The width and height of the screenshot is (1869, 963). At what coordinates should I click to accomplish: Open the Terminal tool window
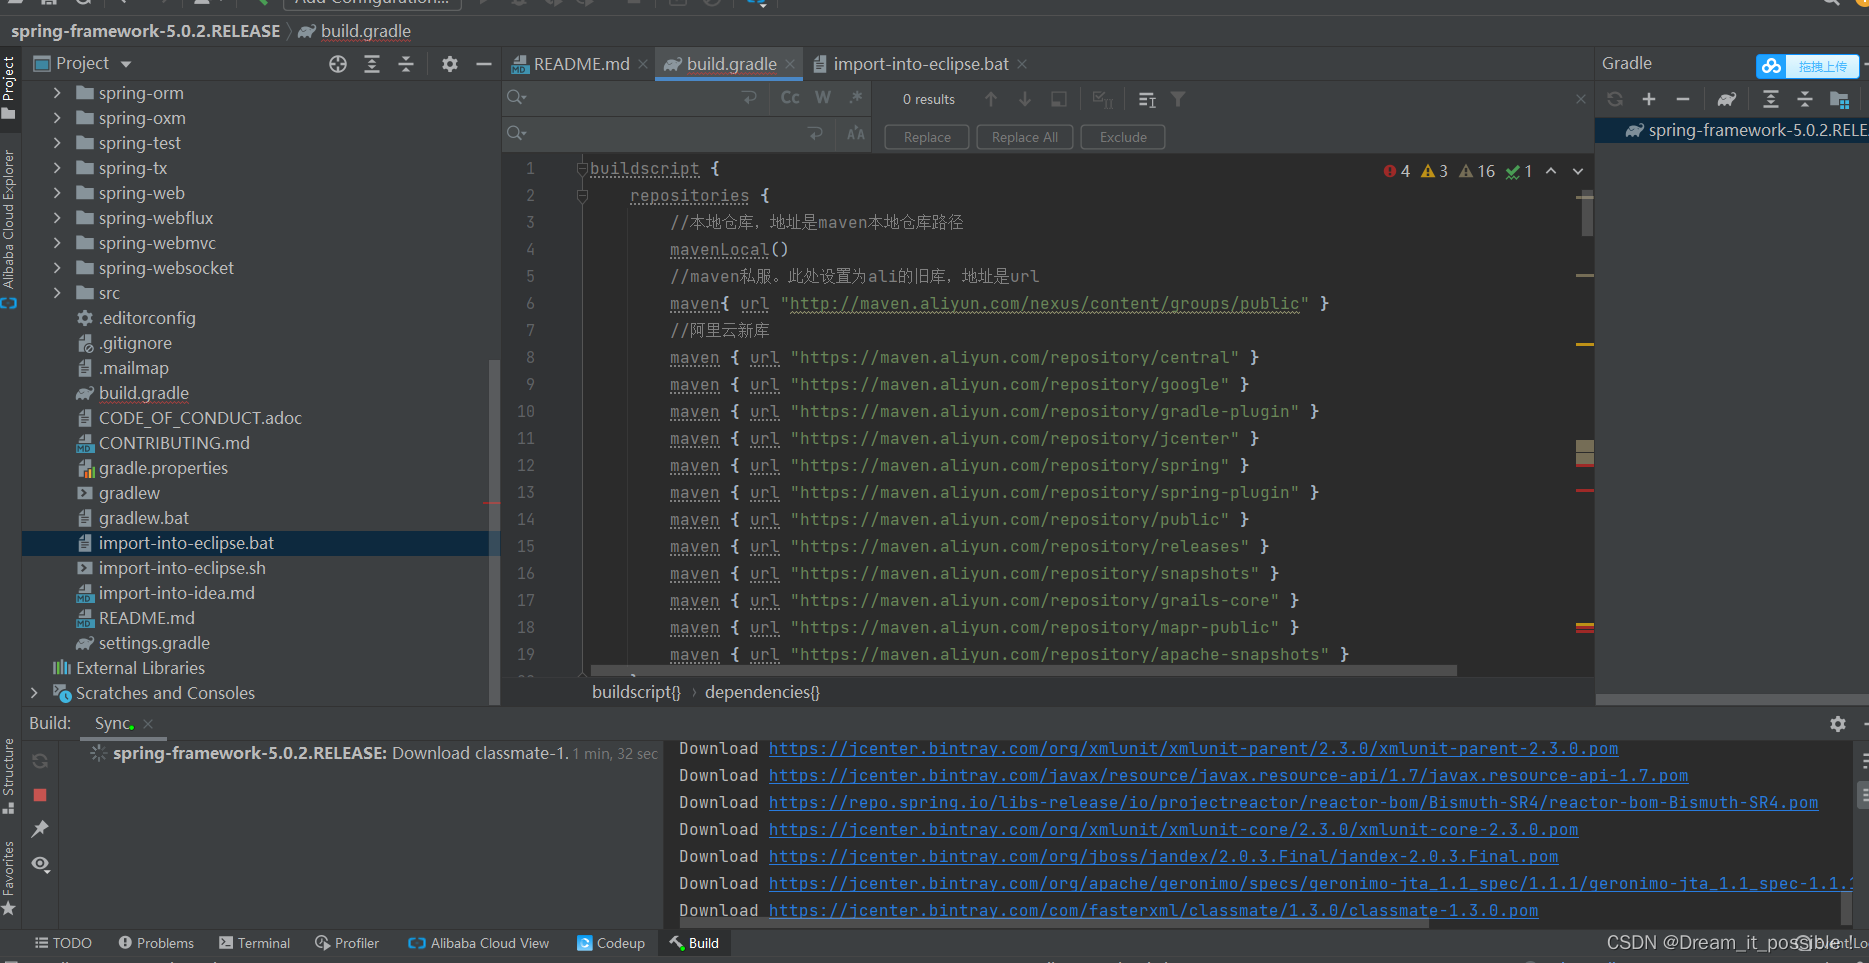pos(254,942)
